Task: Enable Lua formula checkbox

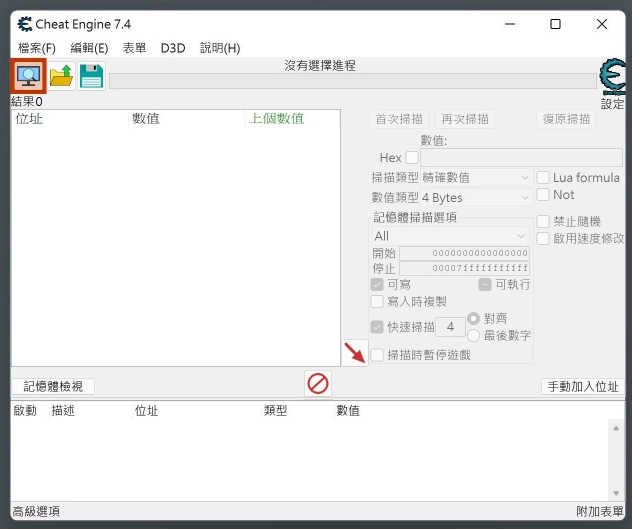Action: tap(543, 177)
